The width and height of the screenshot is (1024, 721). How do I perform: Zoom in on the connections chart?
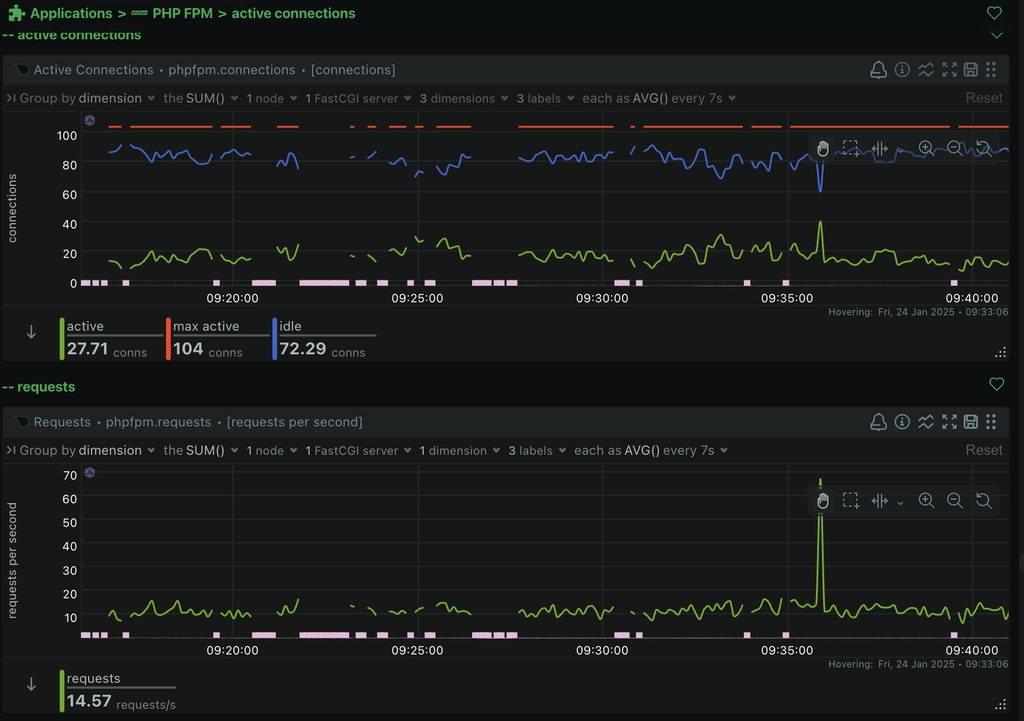click(x=926, y=148)
